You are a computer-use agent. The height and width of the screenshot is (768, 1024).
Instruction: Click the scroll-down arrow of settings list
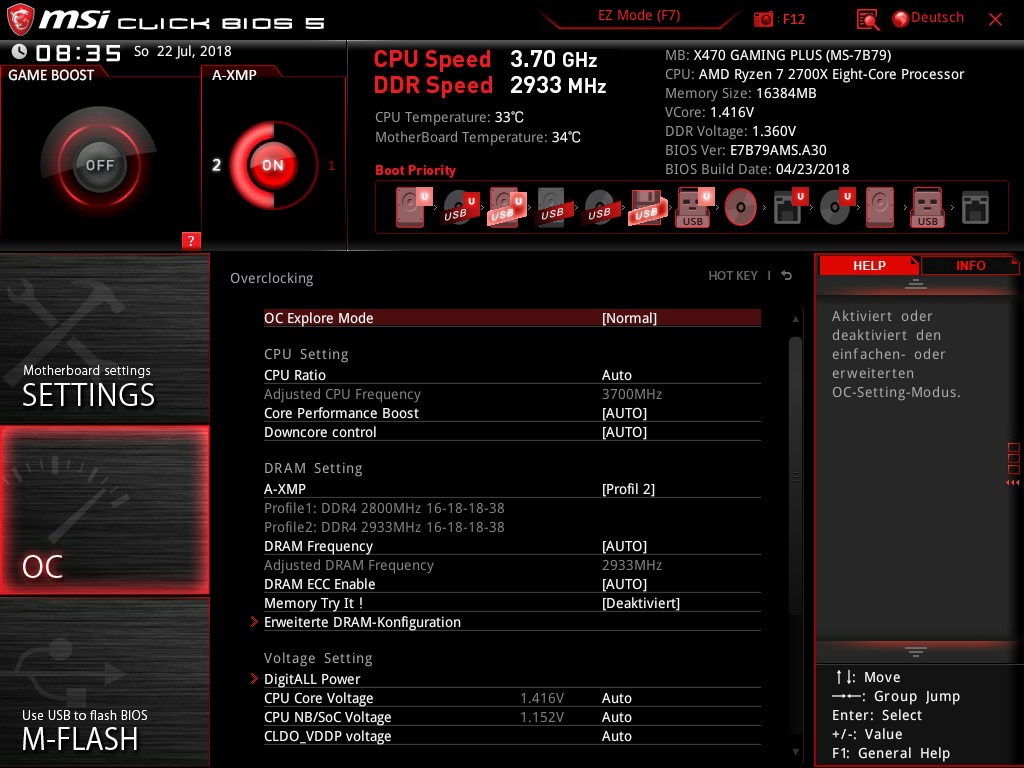coord(795,752)
